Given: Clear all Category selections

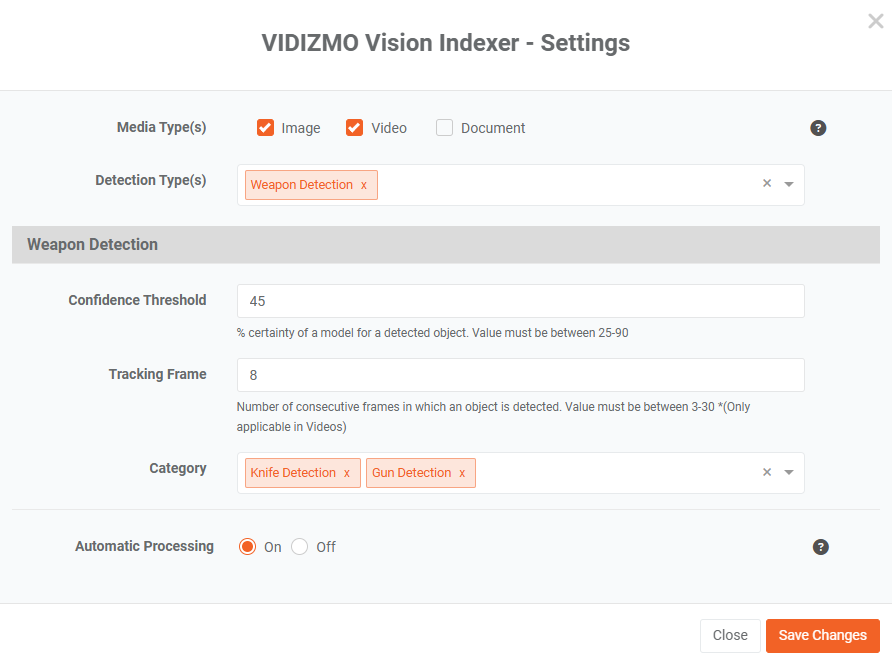Looking at the screenshot, I should click(x=767, y=472).
